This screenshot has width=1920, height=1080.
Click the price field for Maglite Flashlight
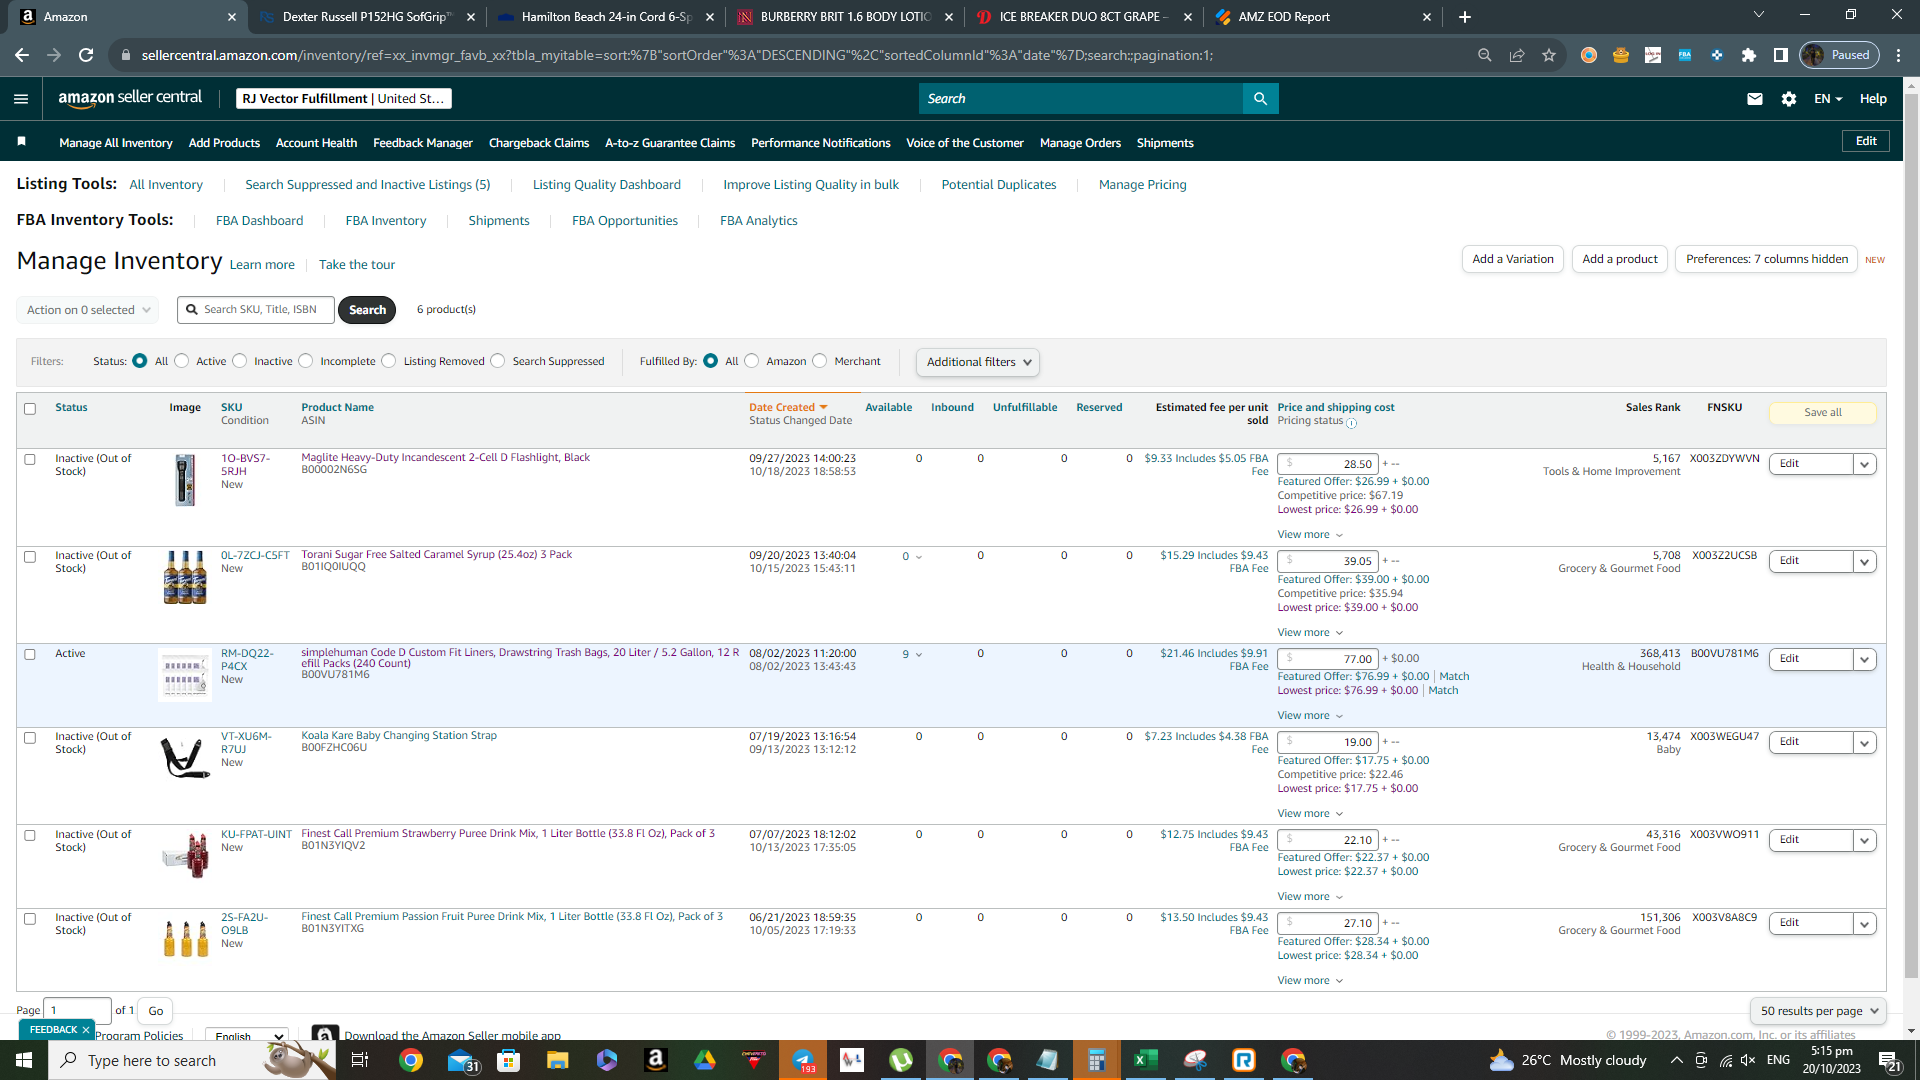pos(1328,464)
